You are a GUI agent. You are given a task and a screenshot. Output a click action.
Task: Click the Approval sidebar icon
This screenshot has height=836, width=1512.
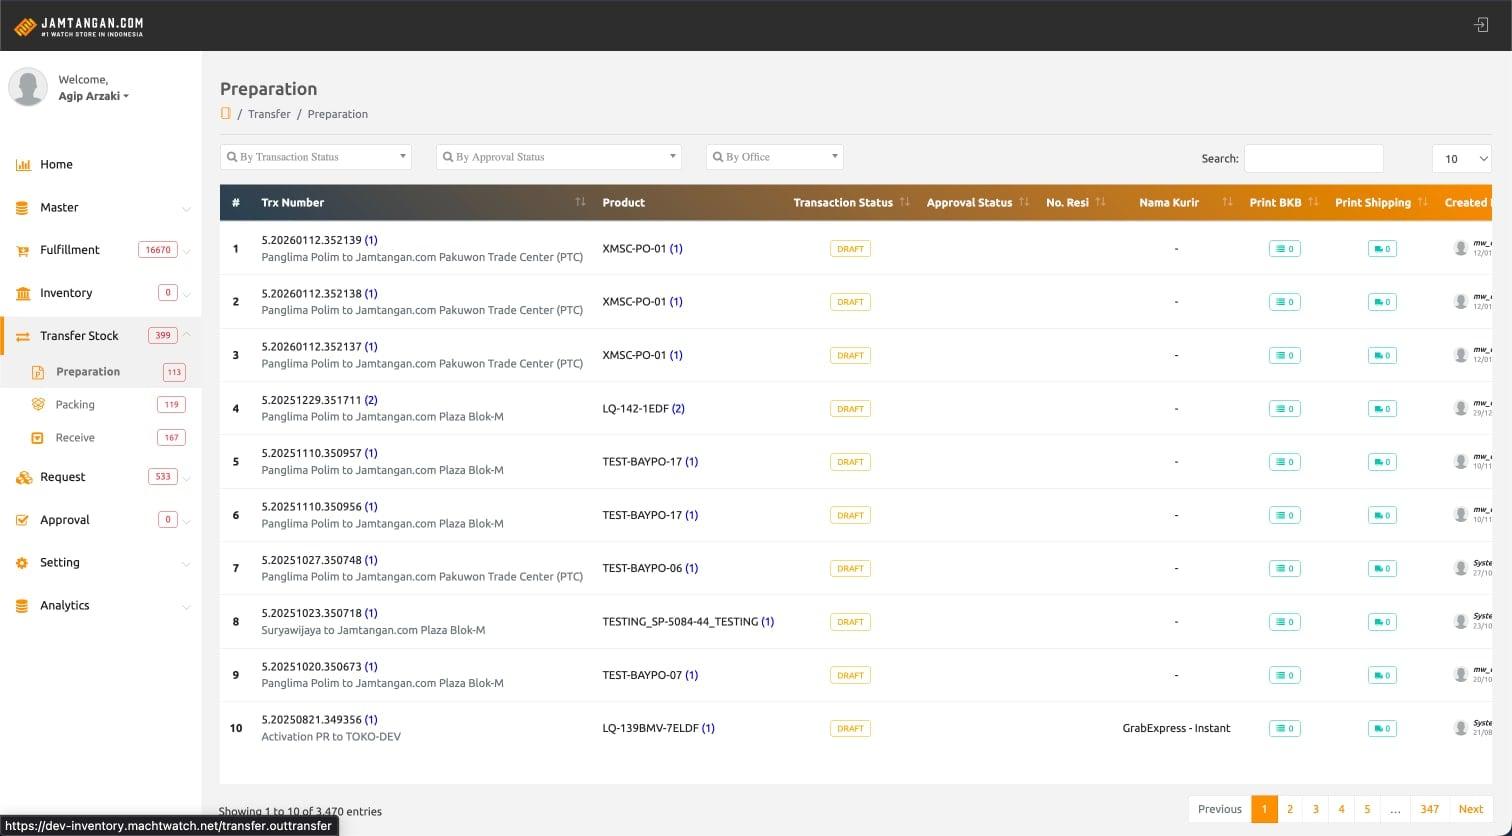(22, 520)
